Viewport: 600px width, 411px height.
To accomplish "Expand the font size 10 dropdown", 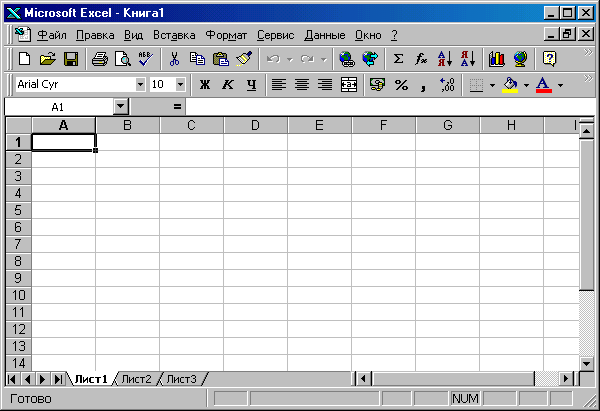I will point(180,84).
